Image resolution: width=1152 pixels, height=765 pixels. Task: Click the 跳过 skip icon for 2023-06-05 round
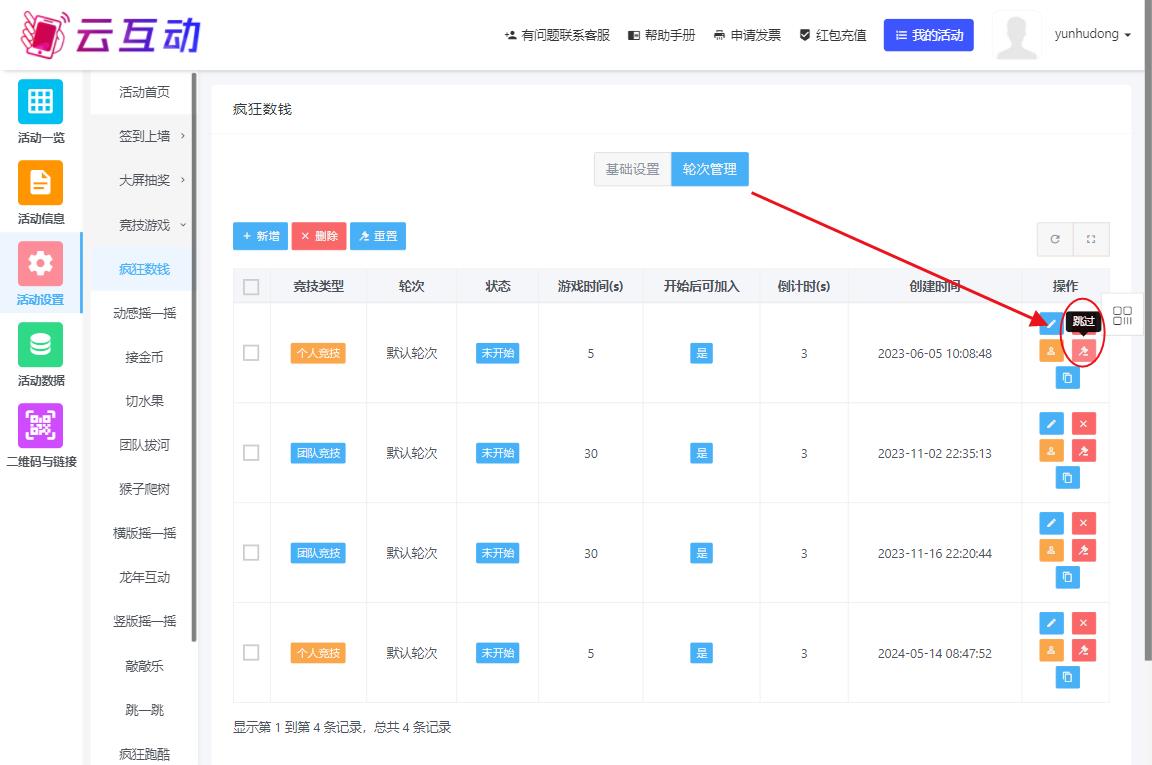(1083, 351)
